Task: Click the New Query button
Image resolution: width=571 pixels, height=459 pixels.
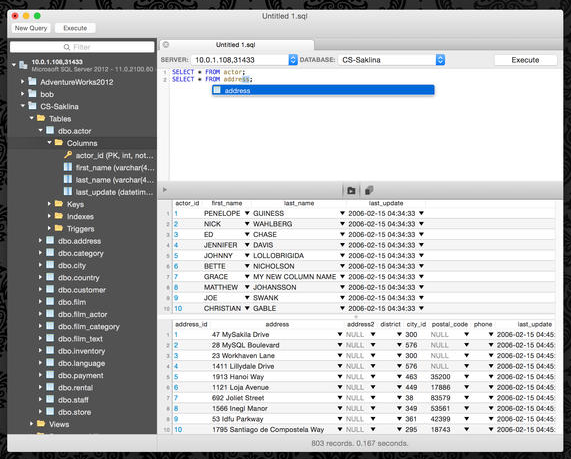Action: pos(31,28)
